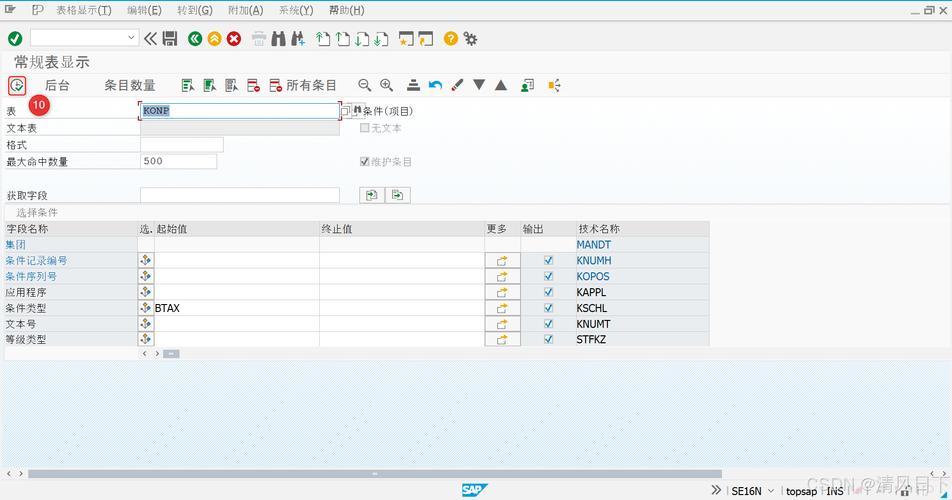Expand the SE16N status bar dropdown

click(769, 491)
